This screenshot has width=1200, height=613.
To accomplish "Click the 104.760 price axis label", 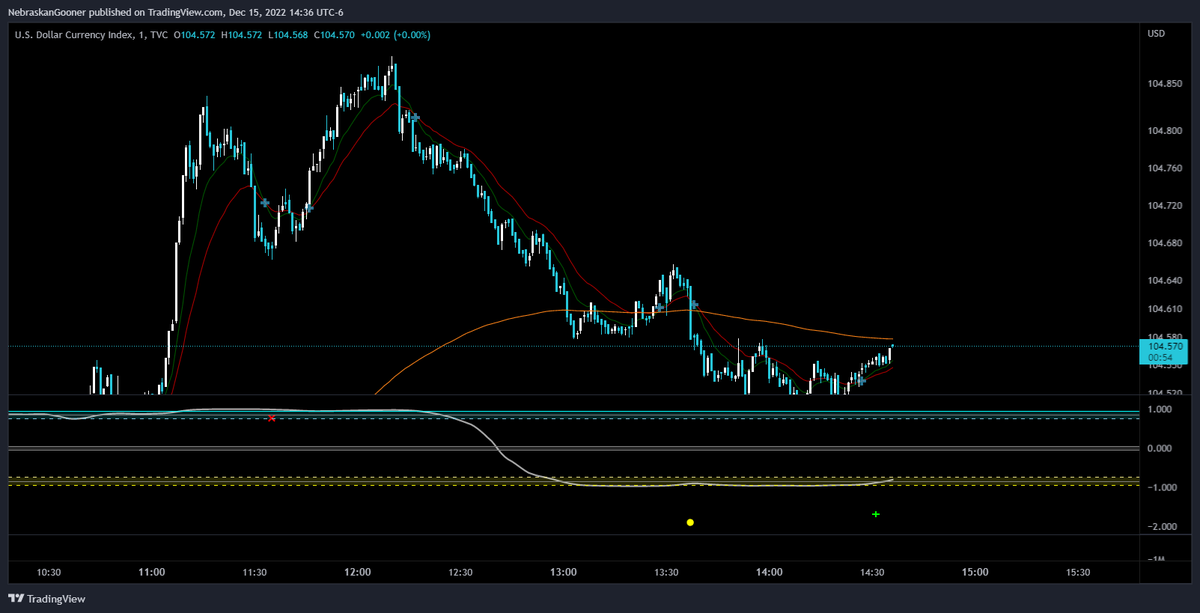I will click(x=1164, y=168).
